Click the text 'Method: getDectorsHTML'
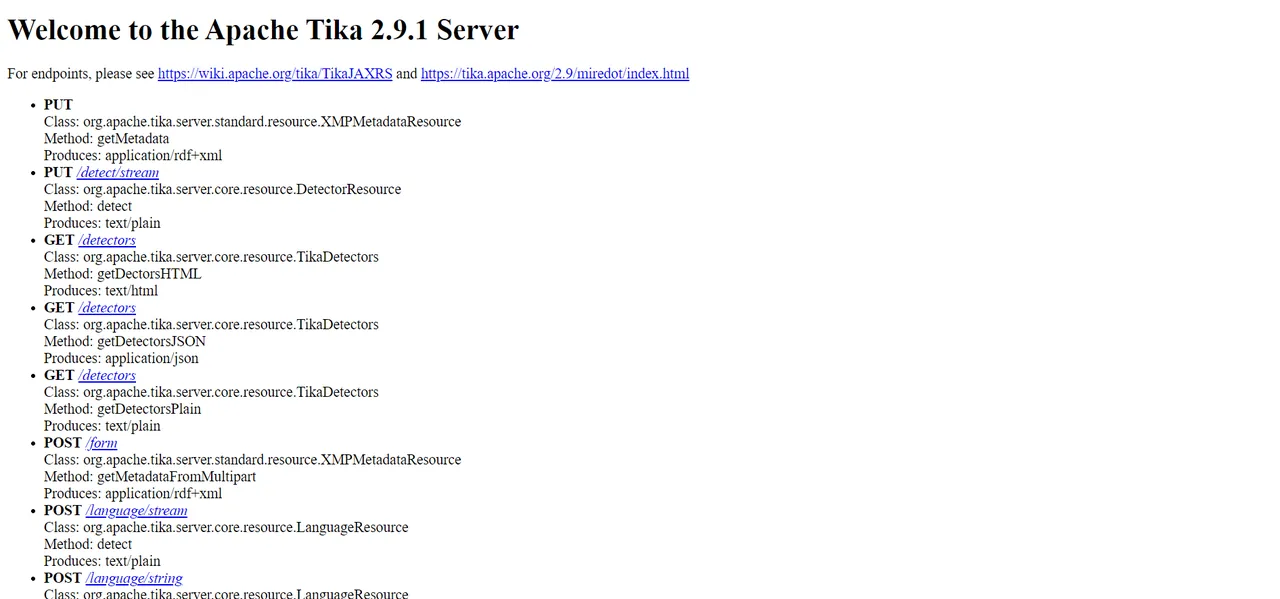Viewport: 1280px width, 599px height. (122, 274)
